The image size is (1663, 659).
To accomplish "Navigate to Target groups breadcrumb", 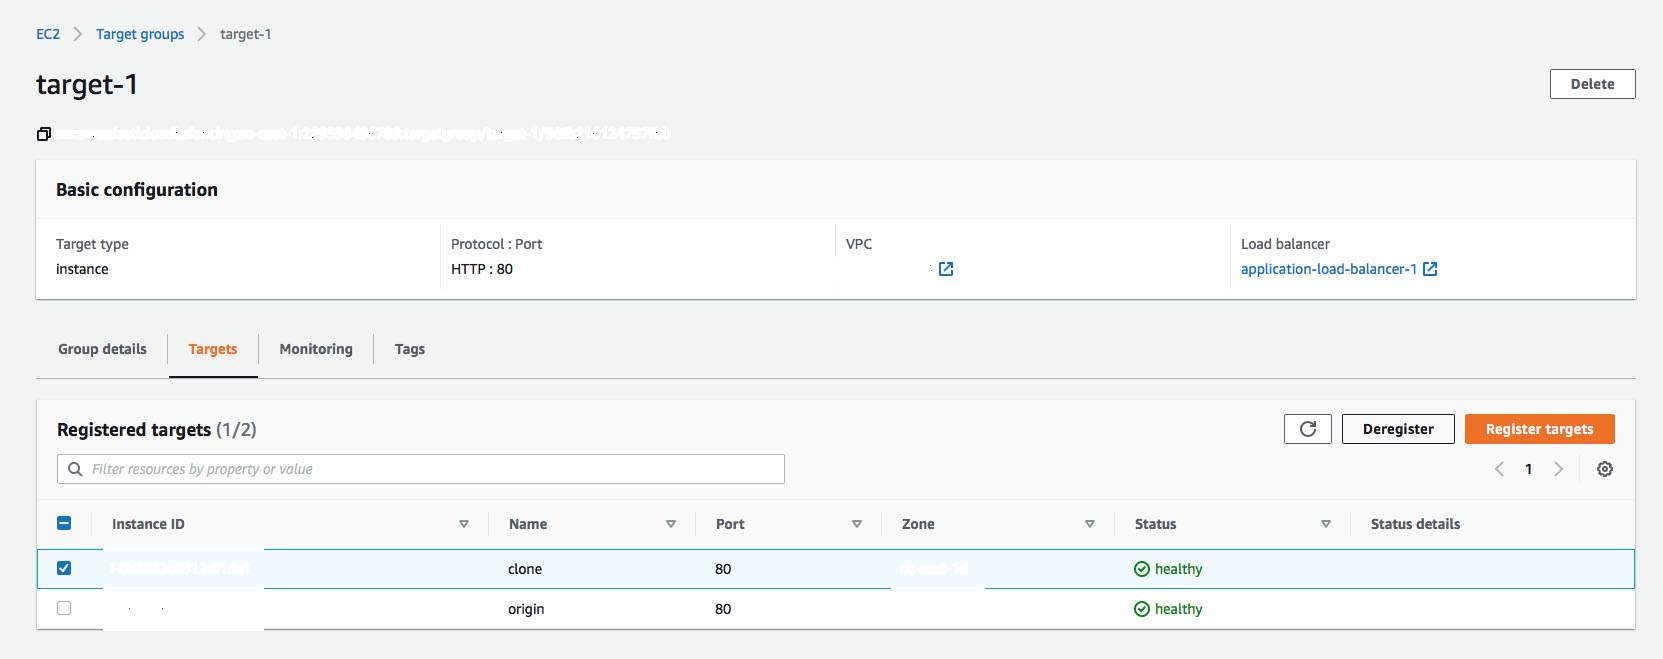I will click(x=140, y=34).
